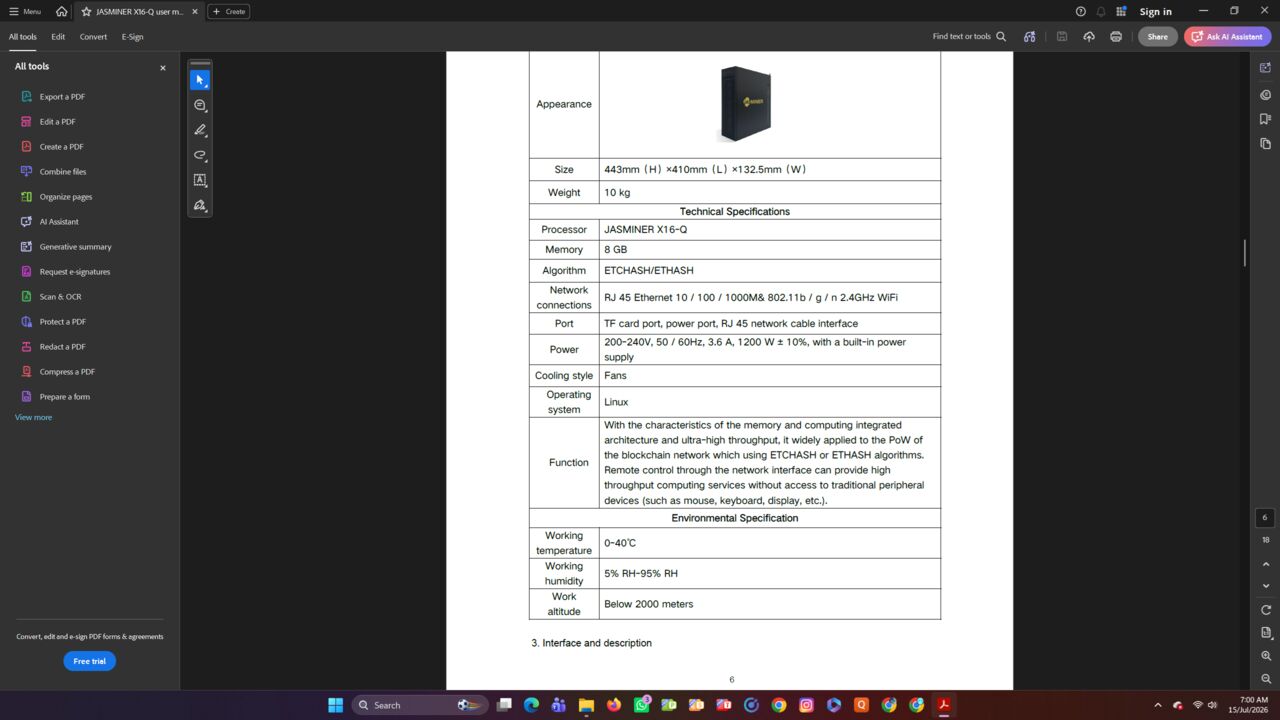Open the link-sharing icon beside search
The width and height of the screenshot is (1280, 720).
1029,37
